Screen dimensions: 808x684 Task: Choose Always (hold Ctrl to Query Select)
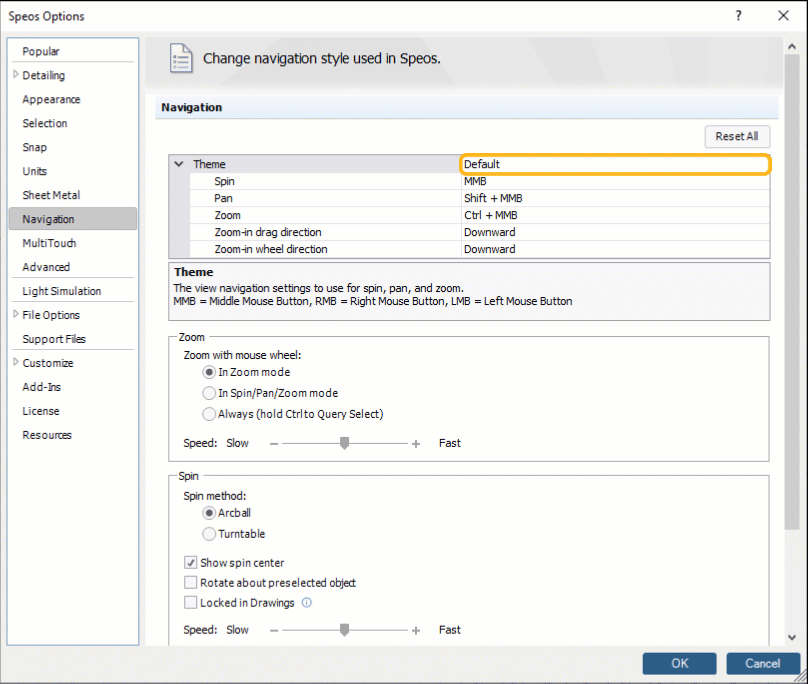point(209,413)
